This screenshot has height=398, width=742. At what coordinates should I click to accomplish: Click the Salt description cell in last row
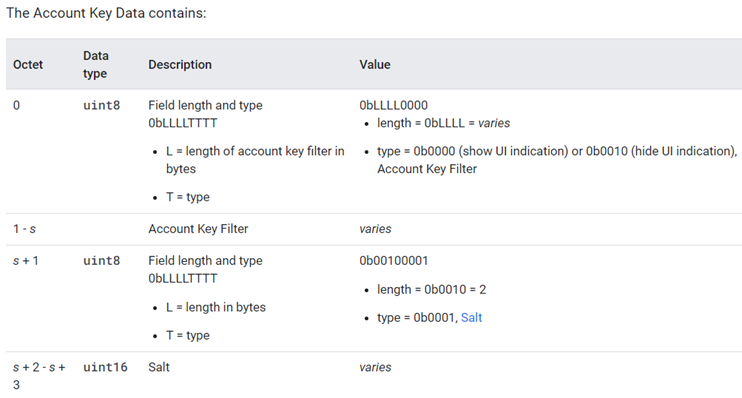point(159,367)
